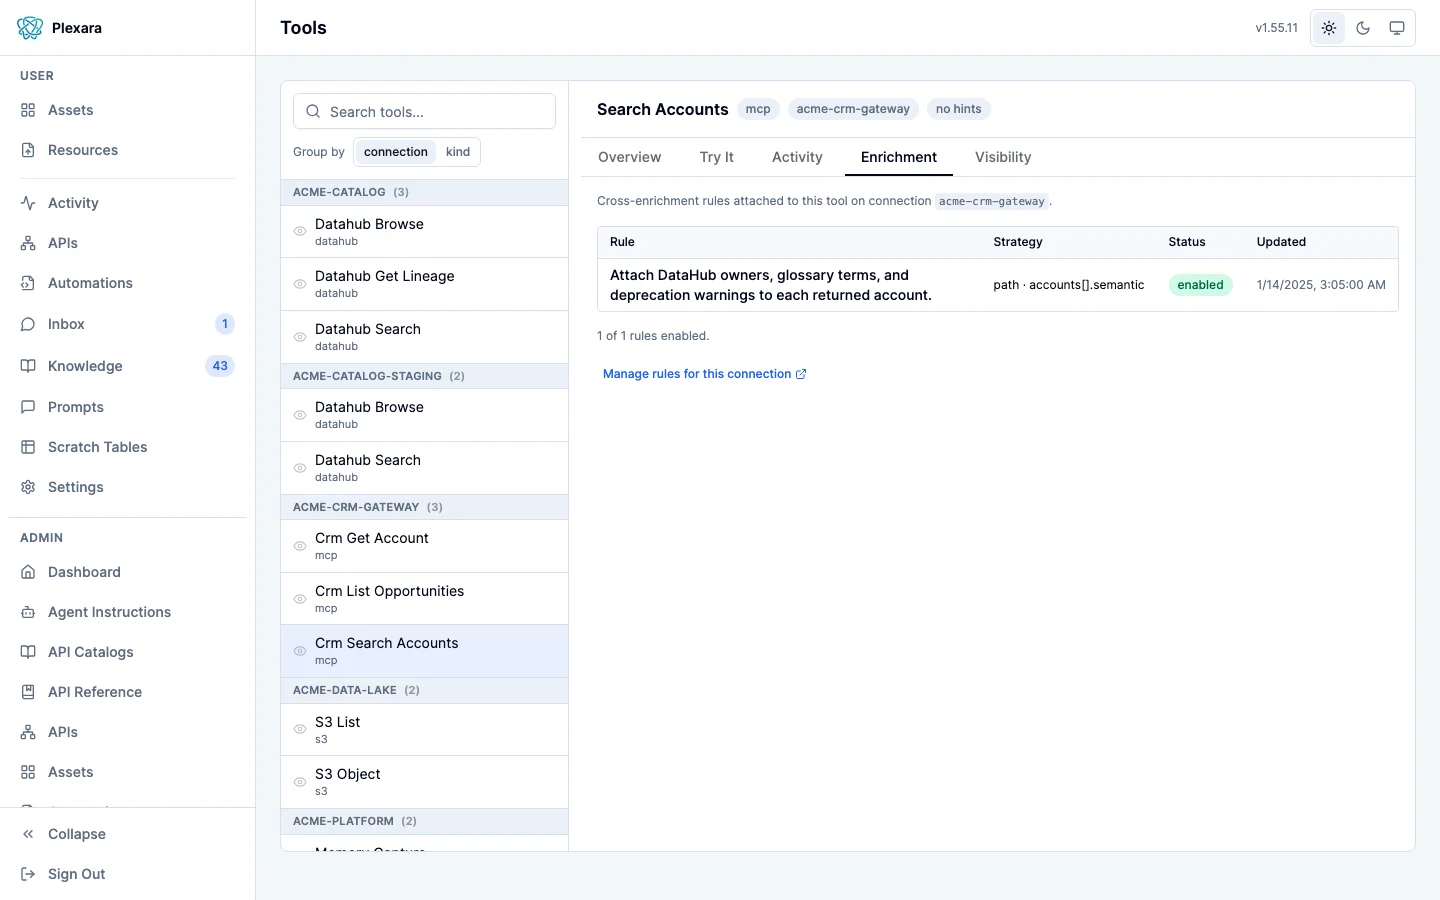1440x900 pixels.
Task: Toggle visibility eye for Crm Get Account
Action: click(299, 546)
